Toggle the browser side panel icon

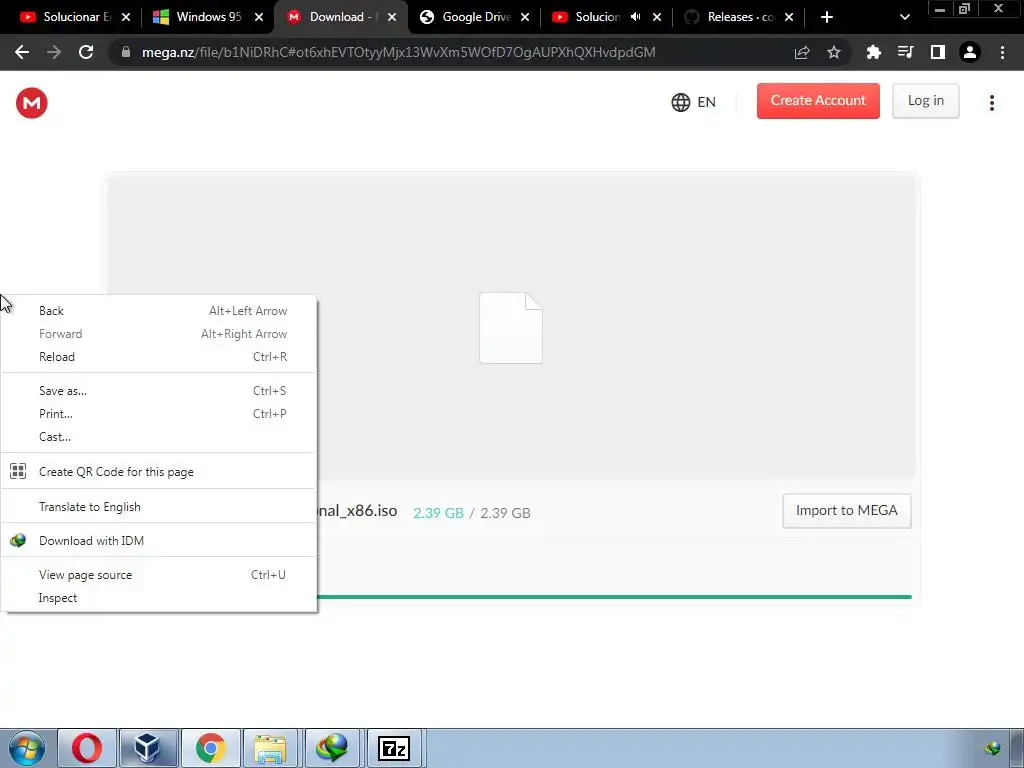[x=938, y=52]
